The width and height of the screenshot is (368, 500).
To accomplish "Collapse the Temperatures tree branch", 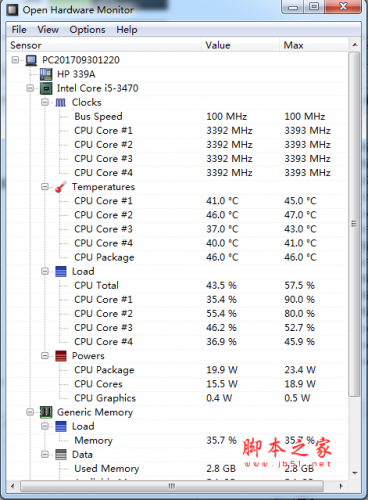I will pyautogui.click(x=45, y=187).
